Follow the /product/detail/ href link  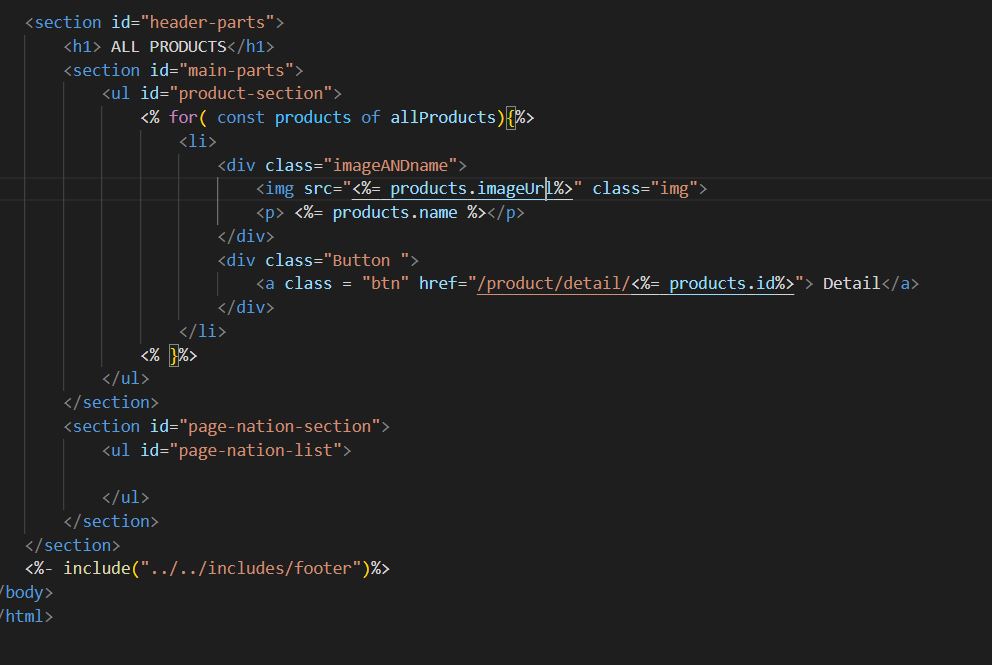pos(554,283)
